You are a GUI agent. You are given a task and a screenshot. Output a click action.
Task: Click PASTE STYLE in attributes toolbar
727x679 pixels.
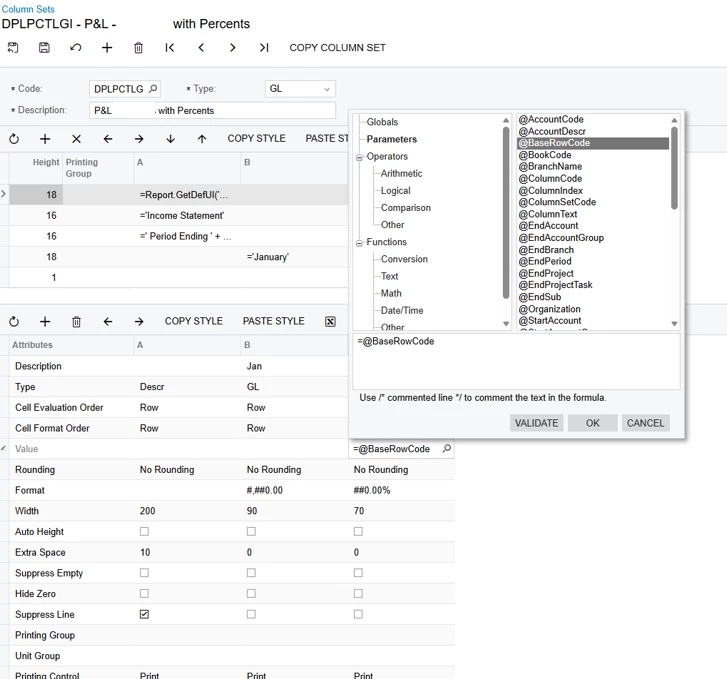point(274,321)
